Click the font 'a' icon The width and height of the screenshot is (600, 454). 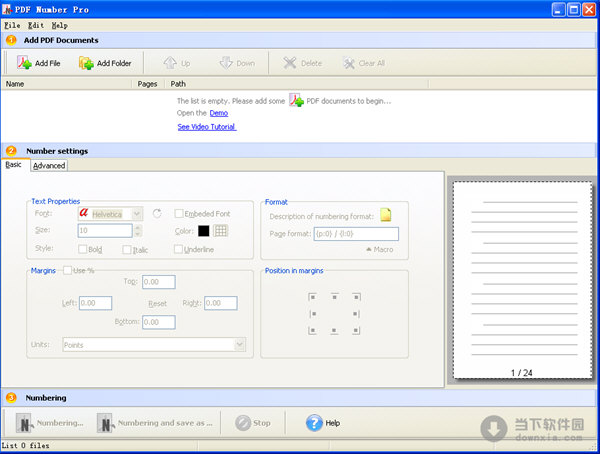click(x=84, y=212)
